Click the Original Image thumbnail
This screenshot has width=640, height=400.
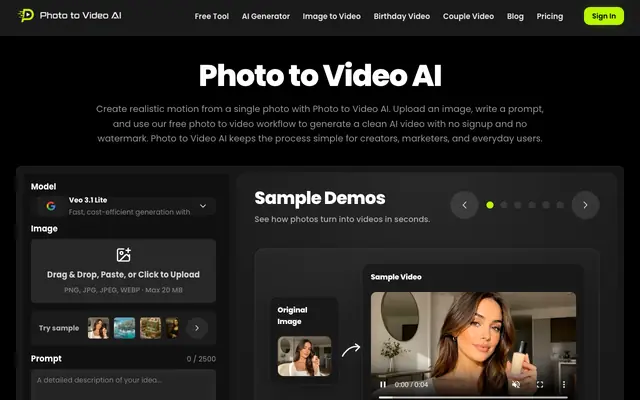(x=304, y=356)
